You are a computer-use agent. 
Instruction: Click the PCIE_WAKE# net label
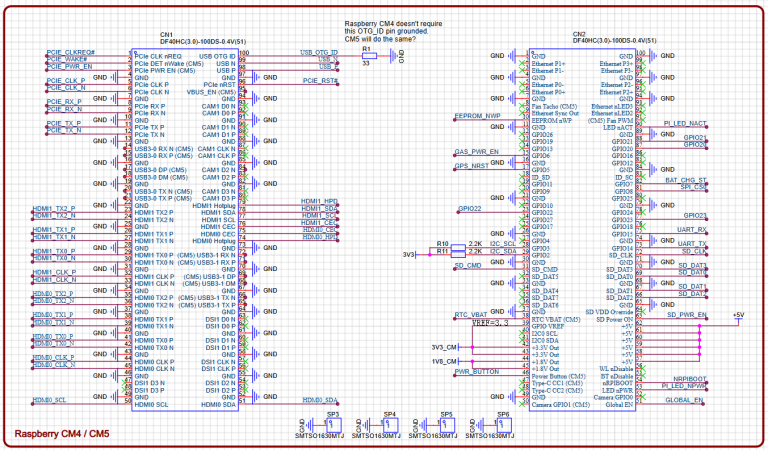[x=67, y=59]
